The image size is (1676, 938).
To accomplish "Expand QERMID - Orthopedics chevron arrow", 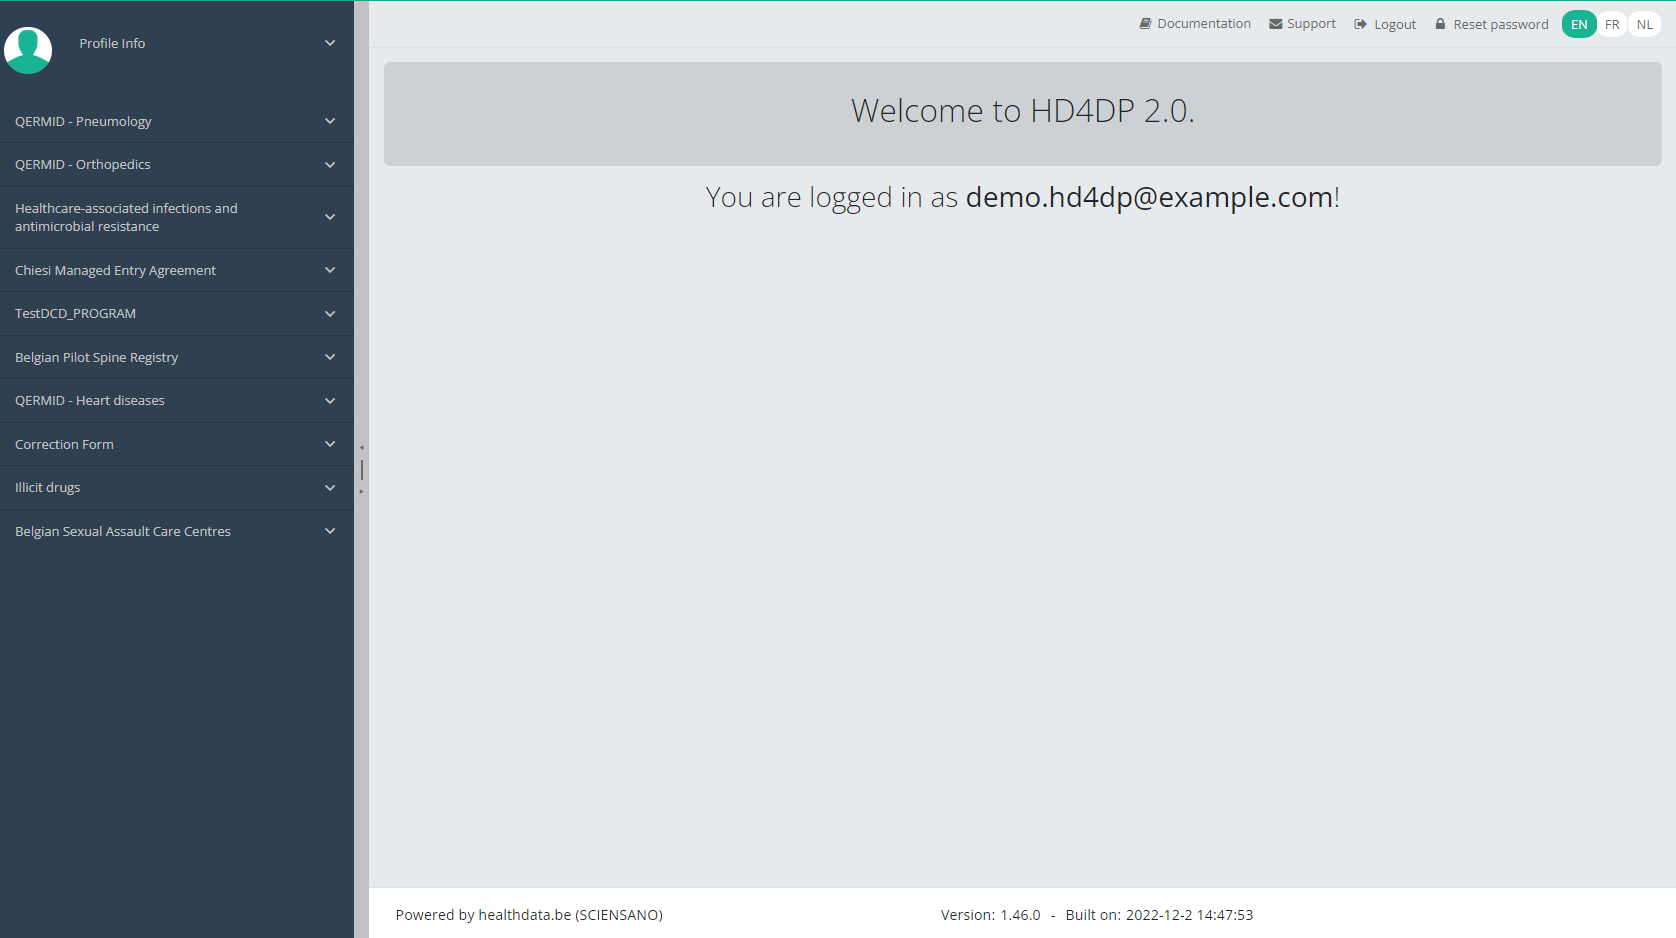I will coord(330,165).
